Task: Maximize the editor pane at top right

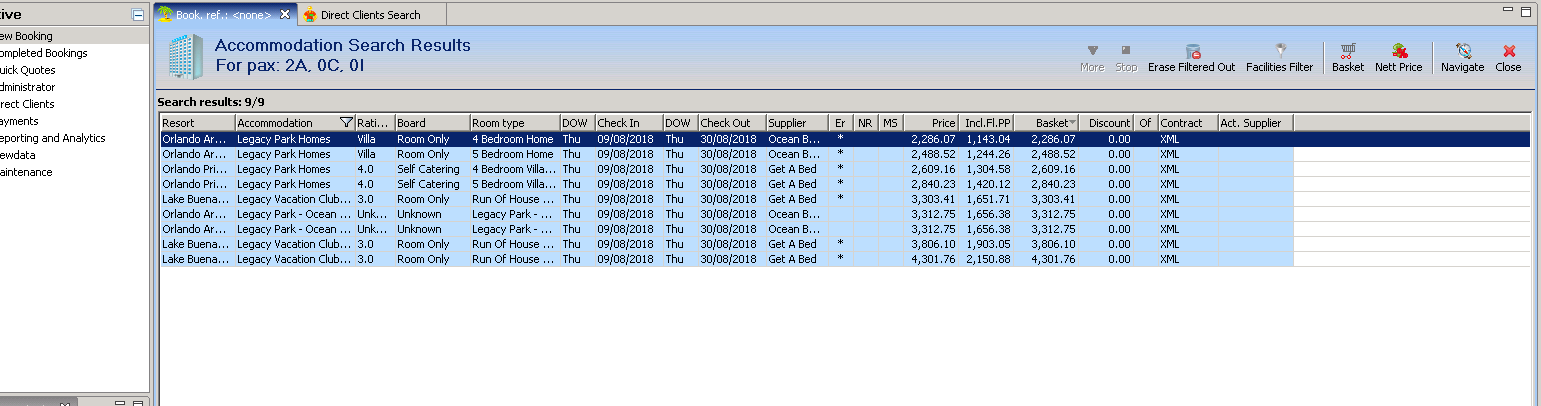Action: click(x=1526, y=11)
